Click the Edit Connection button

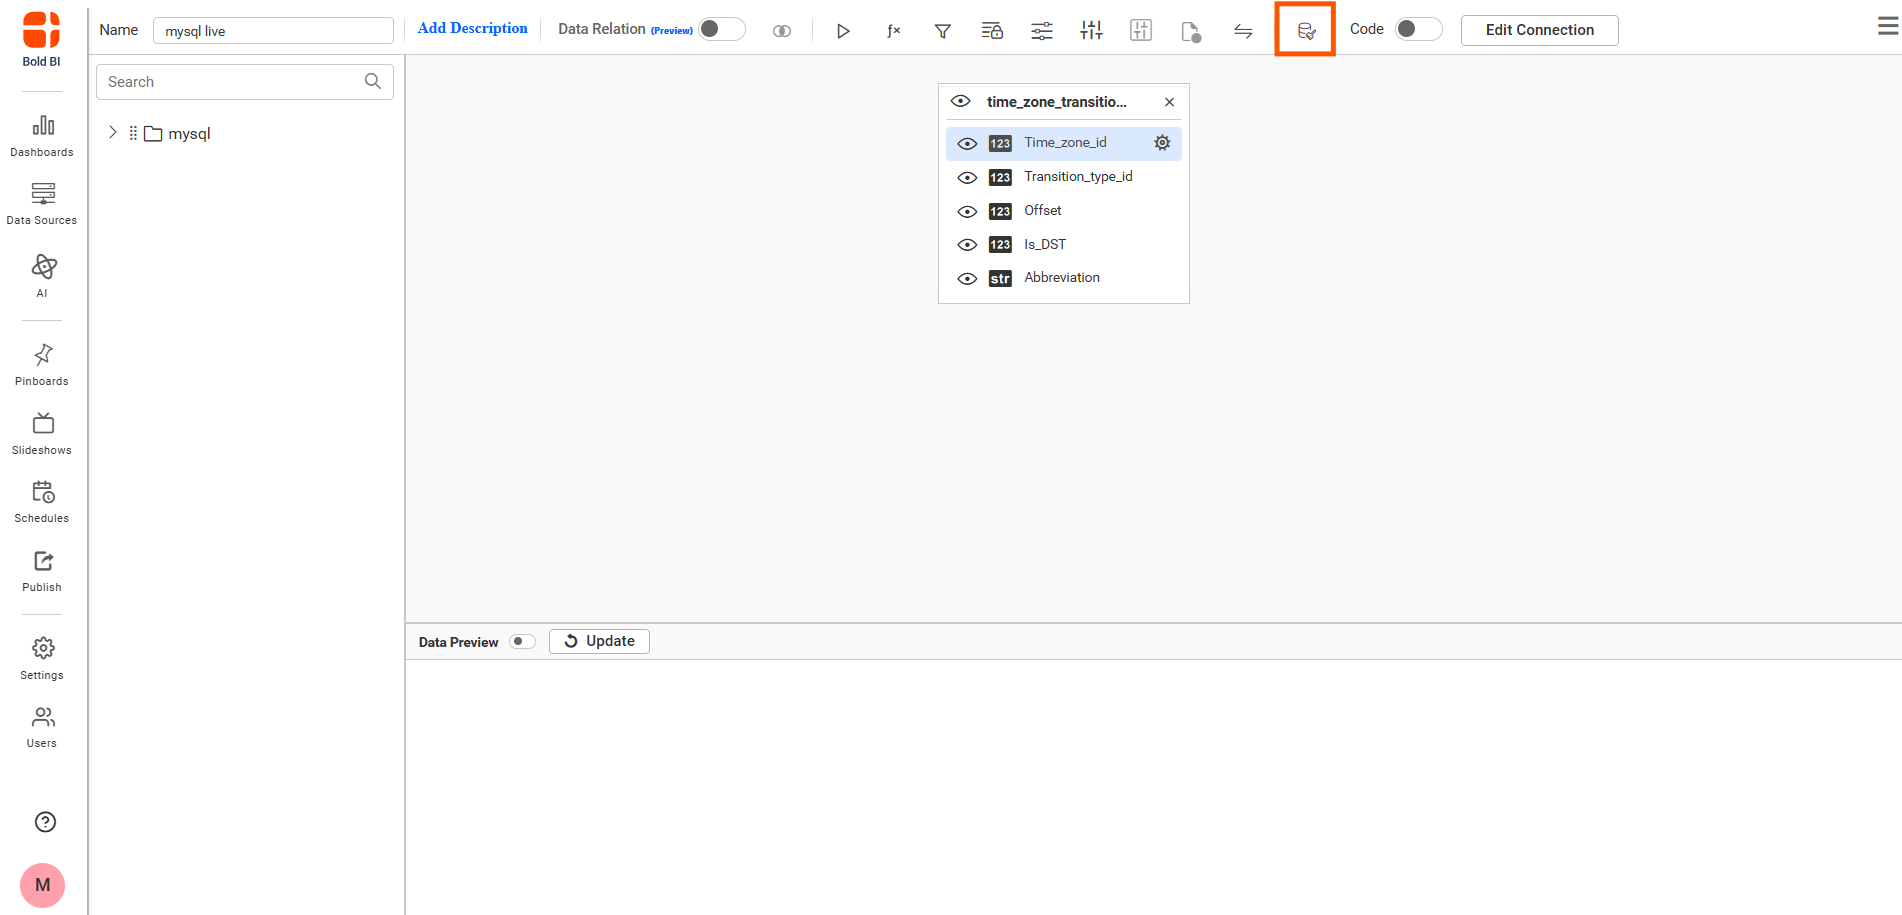(x=1539, y=30)
